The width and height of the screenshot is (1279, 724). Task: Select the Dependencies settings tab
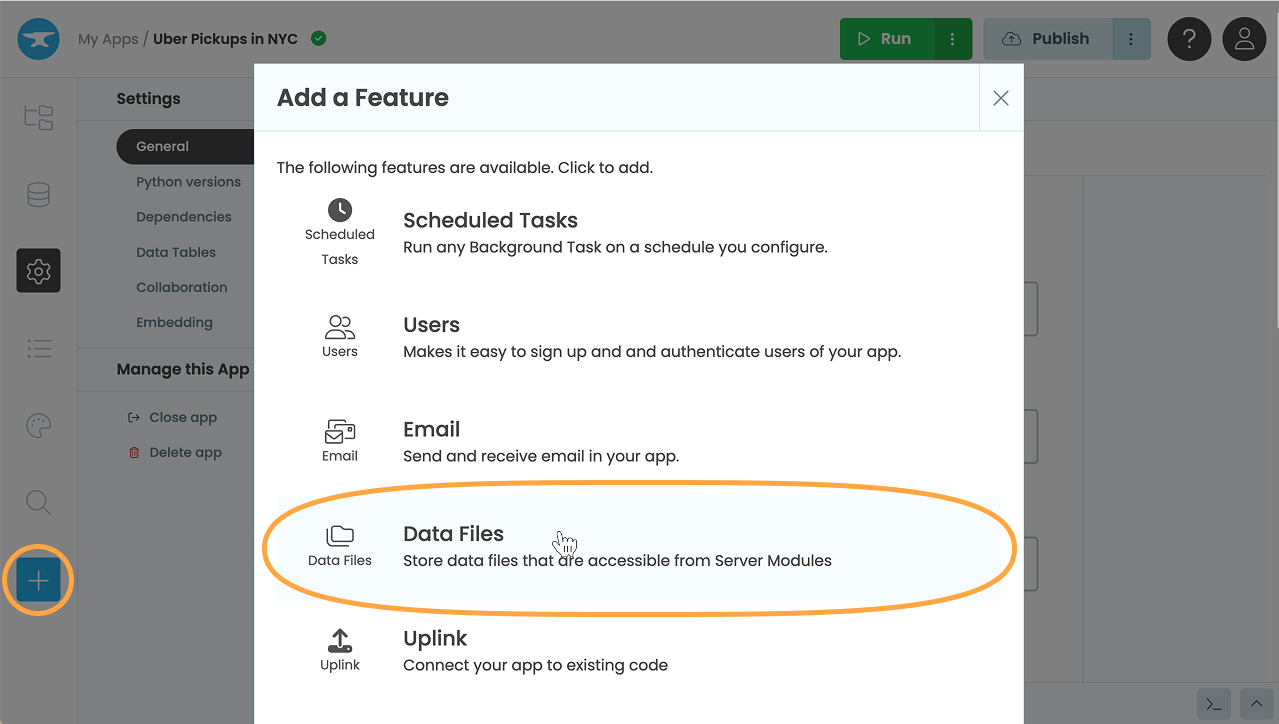tap(184, 216)
